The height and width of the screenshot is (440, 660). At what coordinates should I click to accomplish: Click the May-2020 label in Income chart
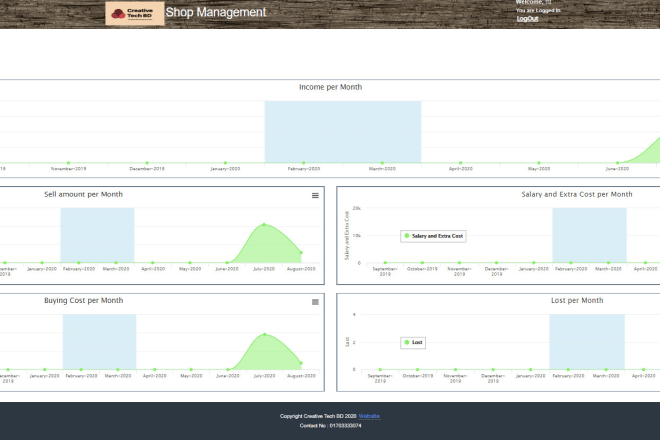pyautogui.click(x=539, y=169)
